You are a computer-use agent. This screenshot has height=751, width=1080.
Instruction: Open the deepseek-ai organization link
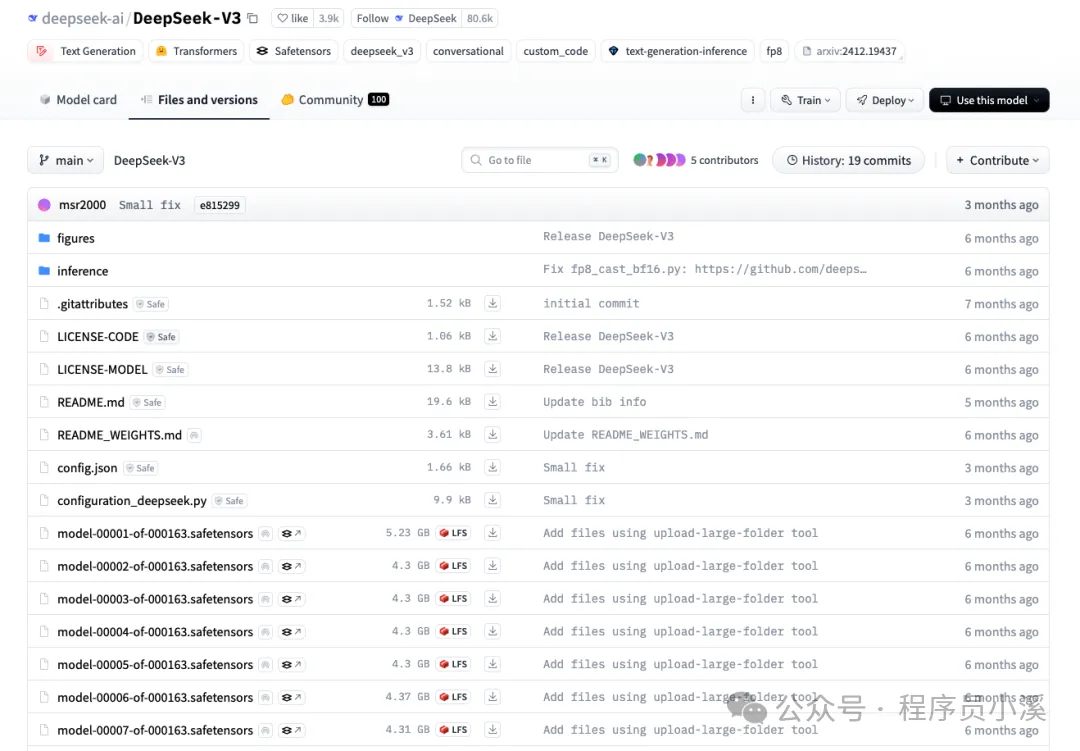point(82,19)
